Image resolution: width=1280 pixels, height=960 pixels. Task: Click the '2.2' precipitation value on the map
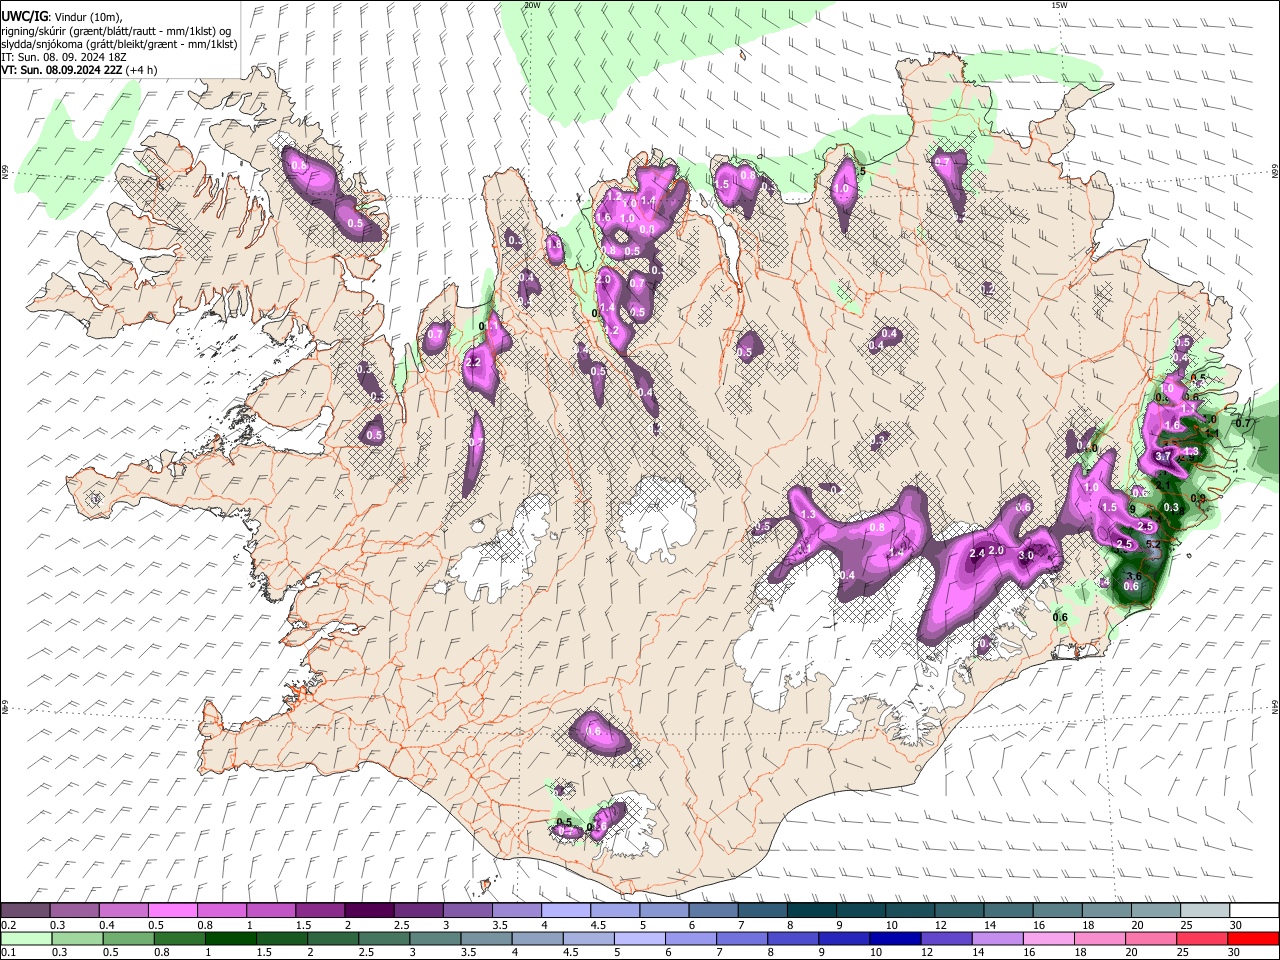point(474,362)
